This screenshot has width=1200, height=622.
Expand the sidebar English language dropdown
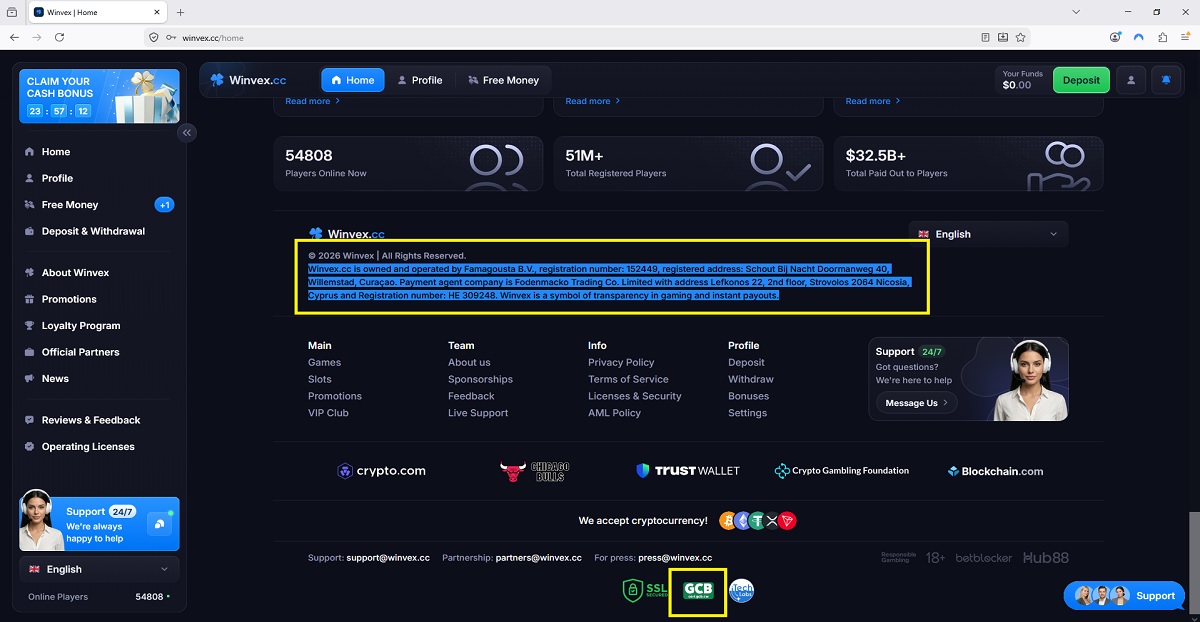99,569
